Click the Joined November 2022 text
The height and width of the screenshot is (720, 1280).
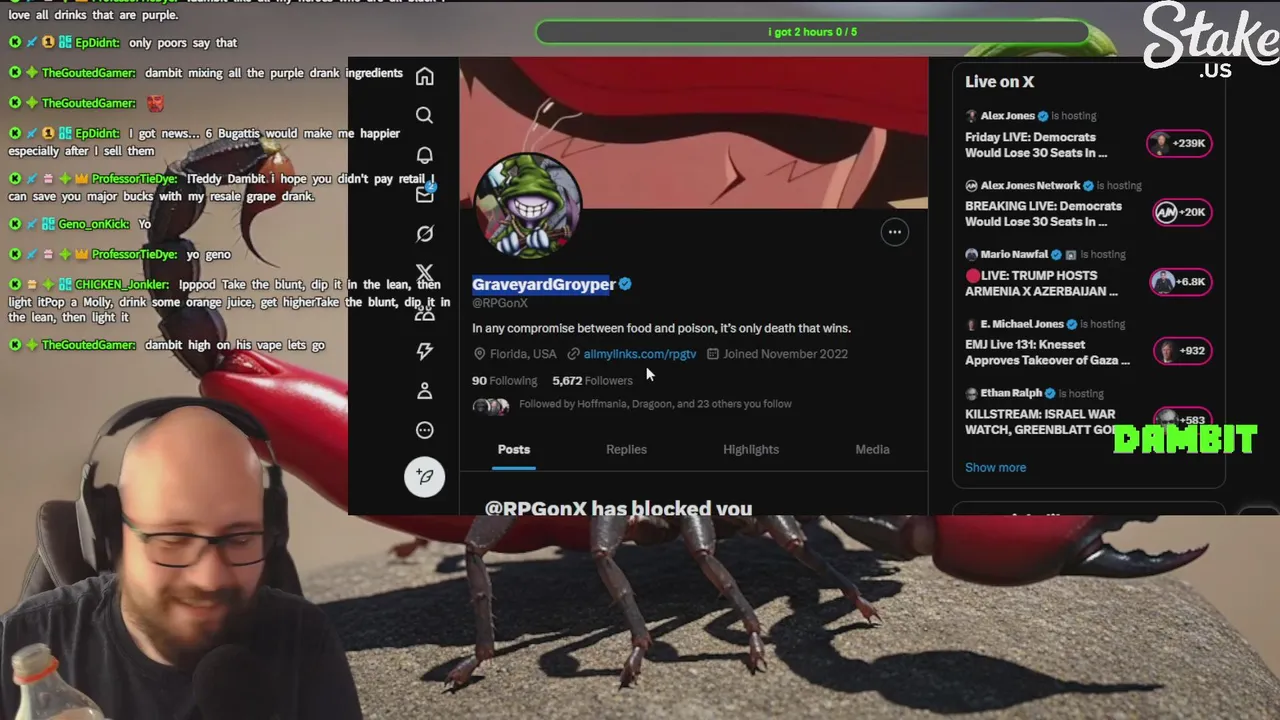point(786,354)
